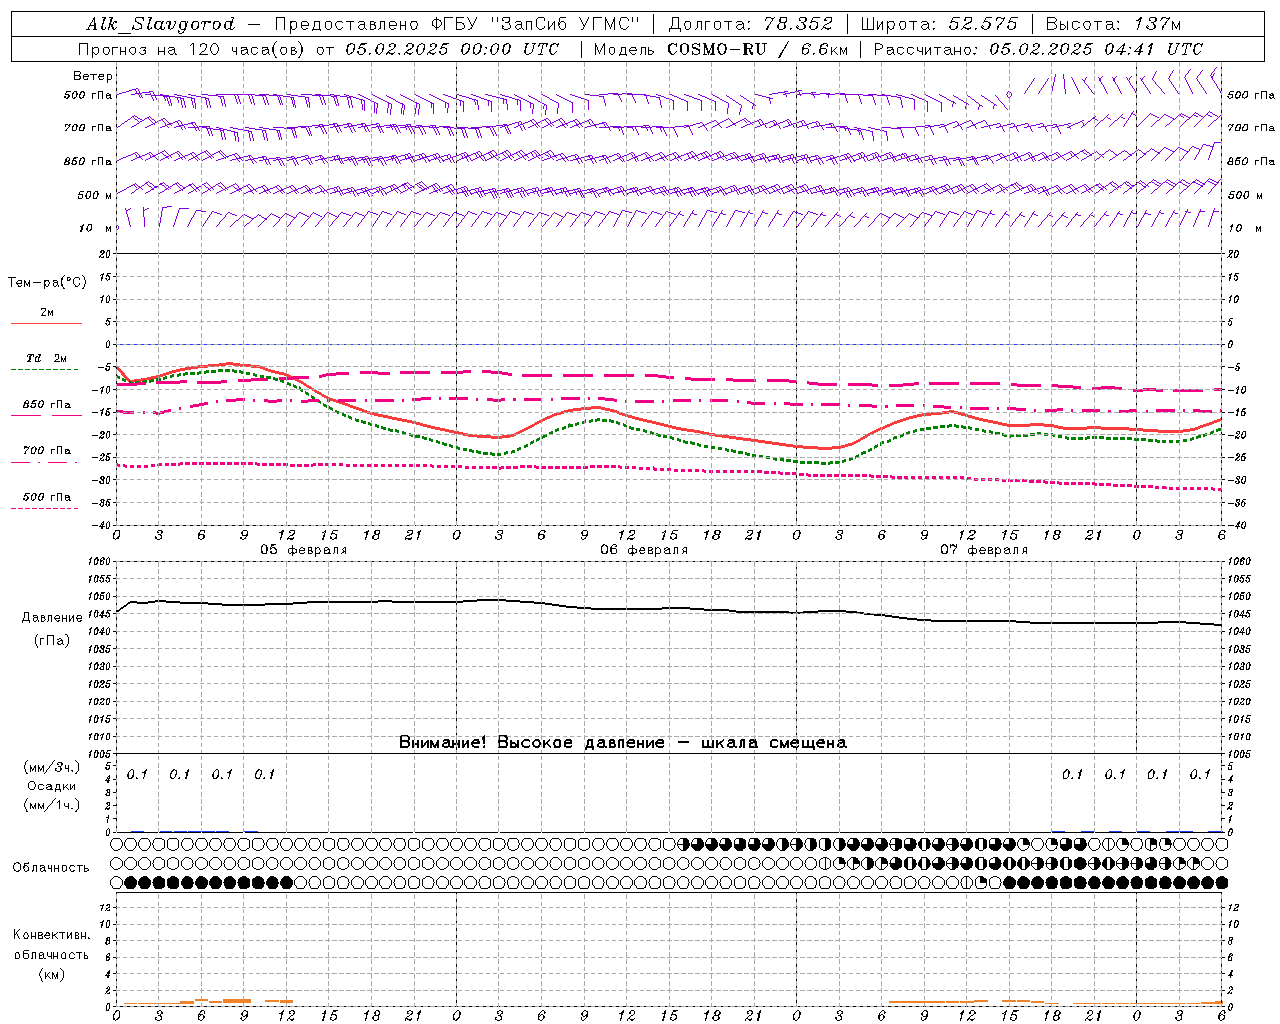Viewport: 1280px width, 1024px height.
Task: Select the 'Предоставлено ФГБУ "ЗапСиб УГМС"' text
Action: (x=457, y=24)
